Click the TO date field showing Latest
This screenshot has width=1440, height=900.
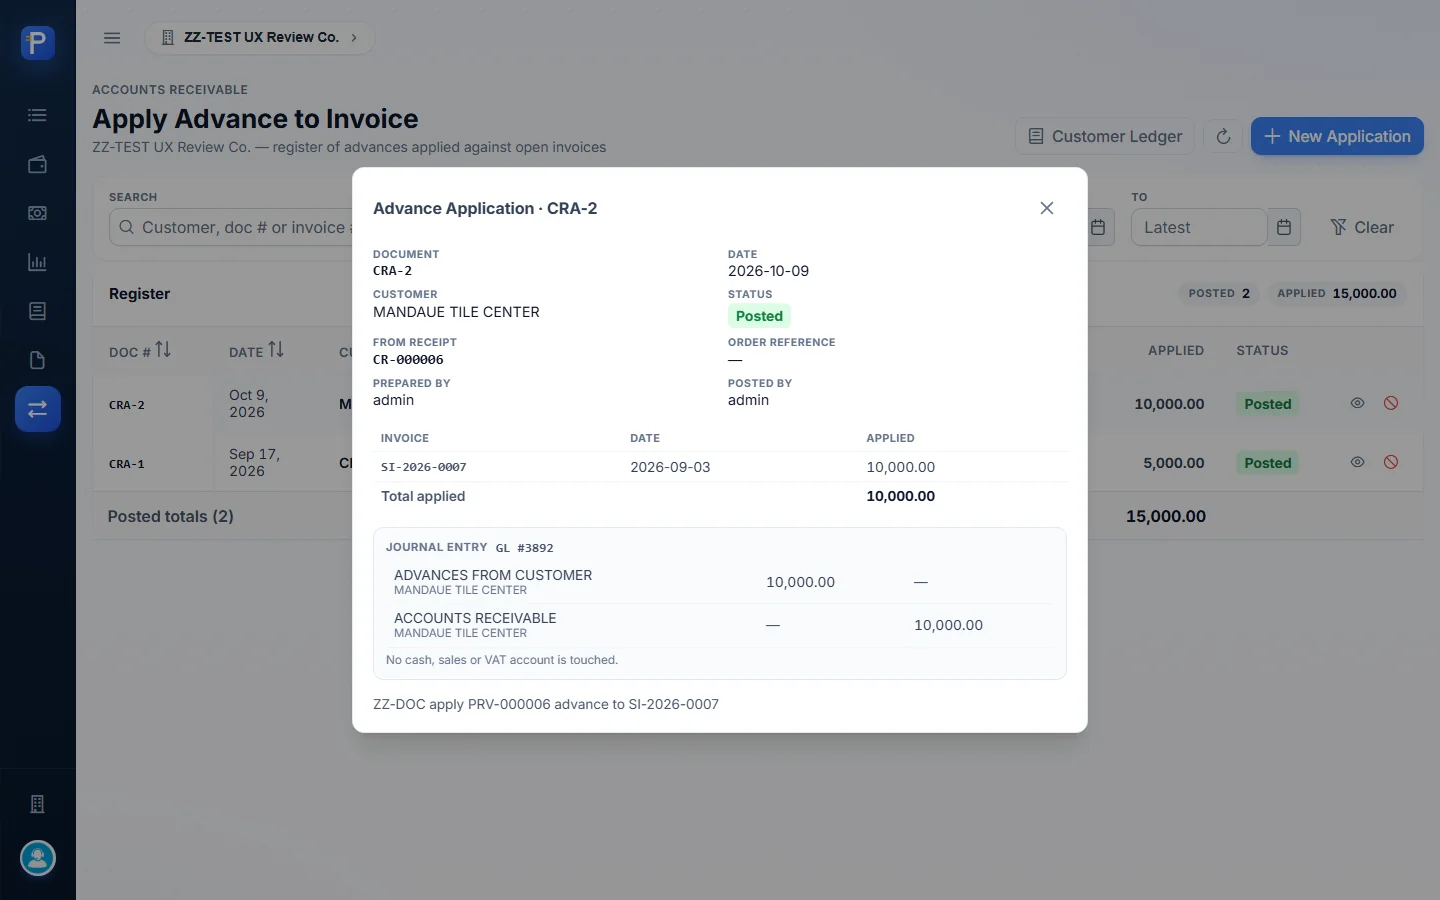click(x=1199, y=227)
